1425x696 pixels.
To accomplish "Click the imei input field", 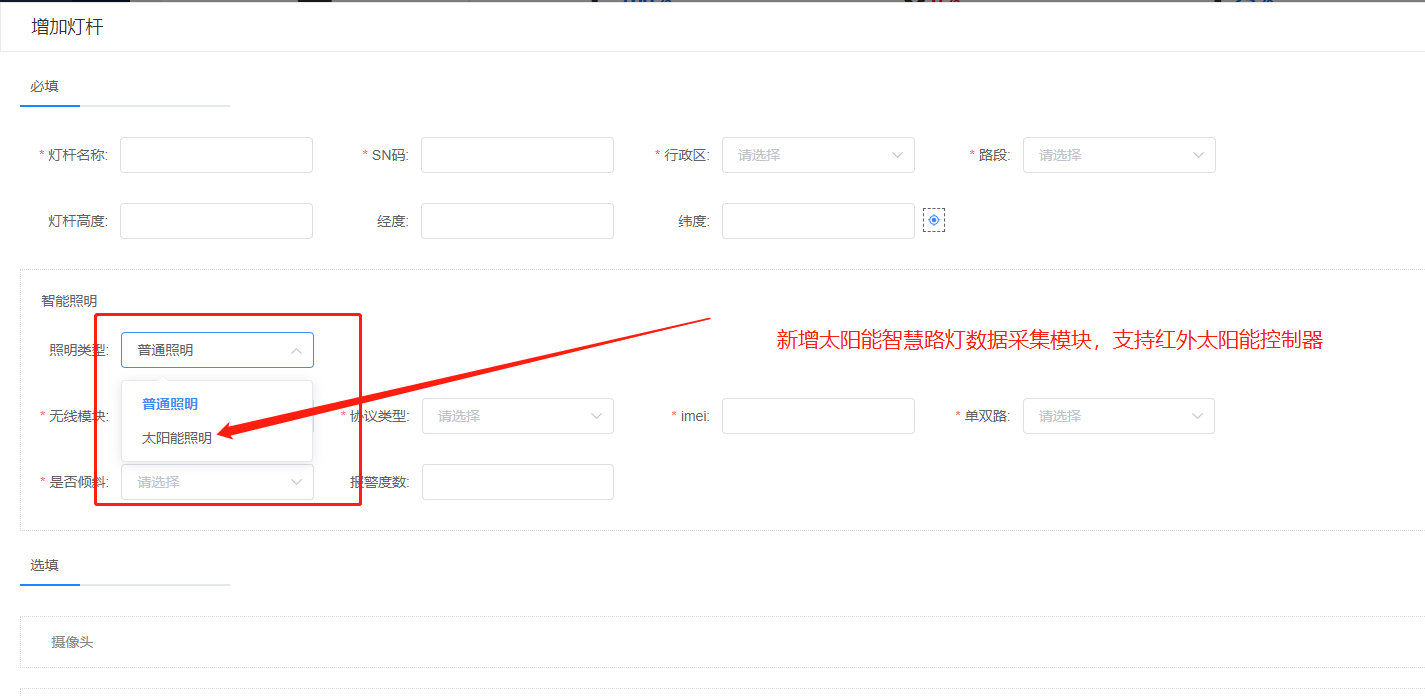I will tap(818, 416).
